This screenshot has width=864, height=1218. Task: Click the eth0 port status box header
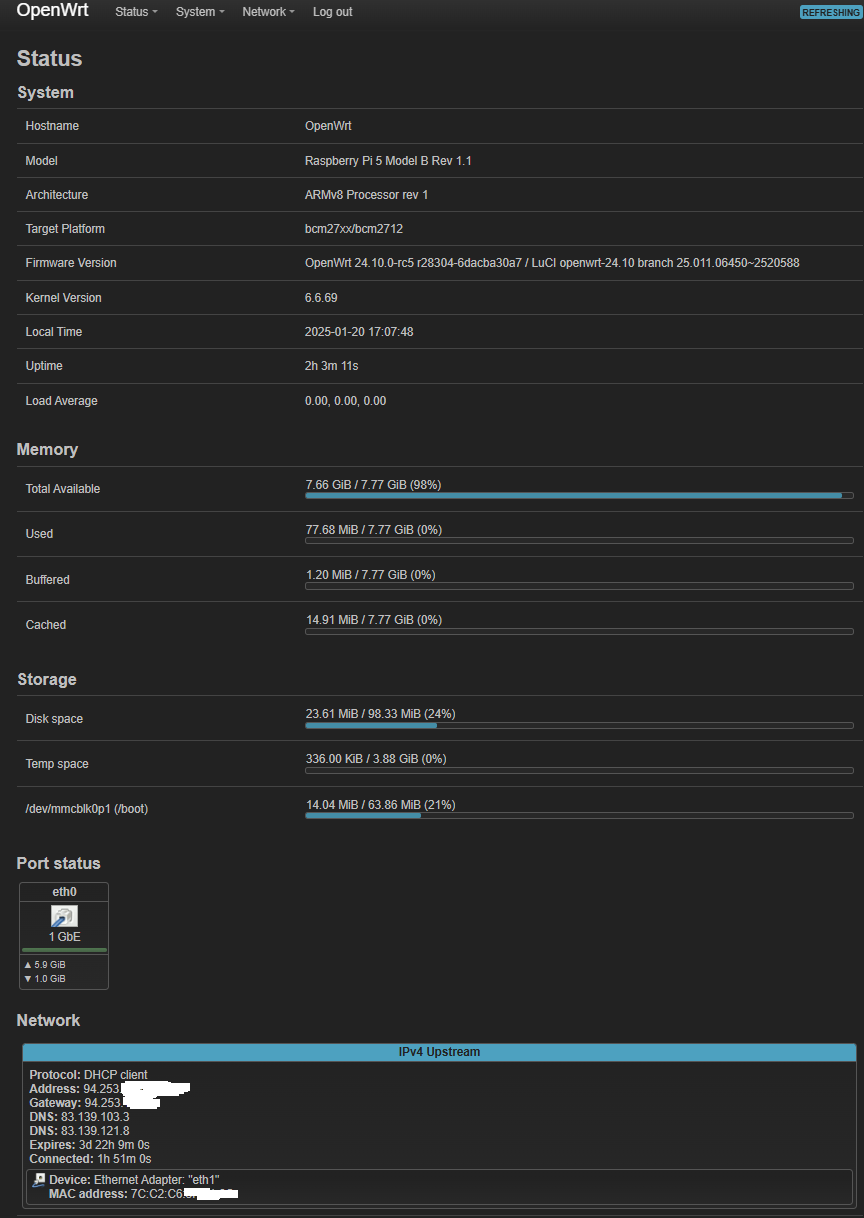tap(64, 891)
